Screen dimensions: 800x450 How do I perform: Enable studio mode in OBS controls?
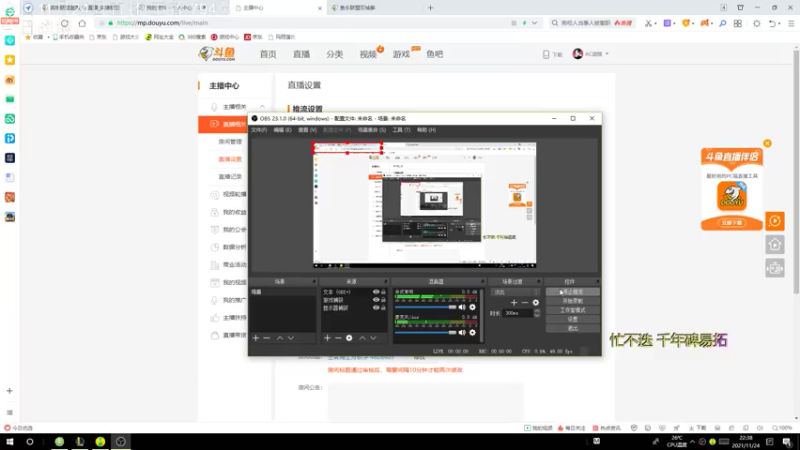[x=572, y=310]
